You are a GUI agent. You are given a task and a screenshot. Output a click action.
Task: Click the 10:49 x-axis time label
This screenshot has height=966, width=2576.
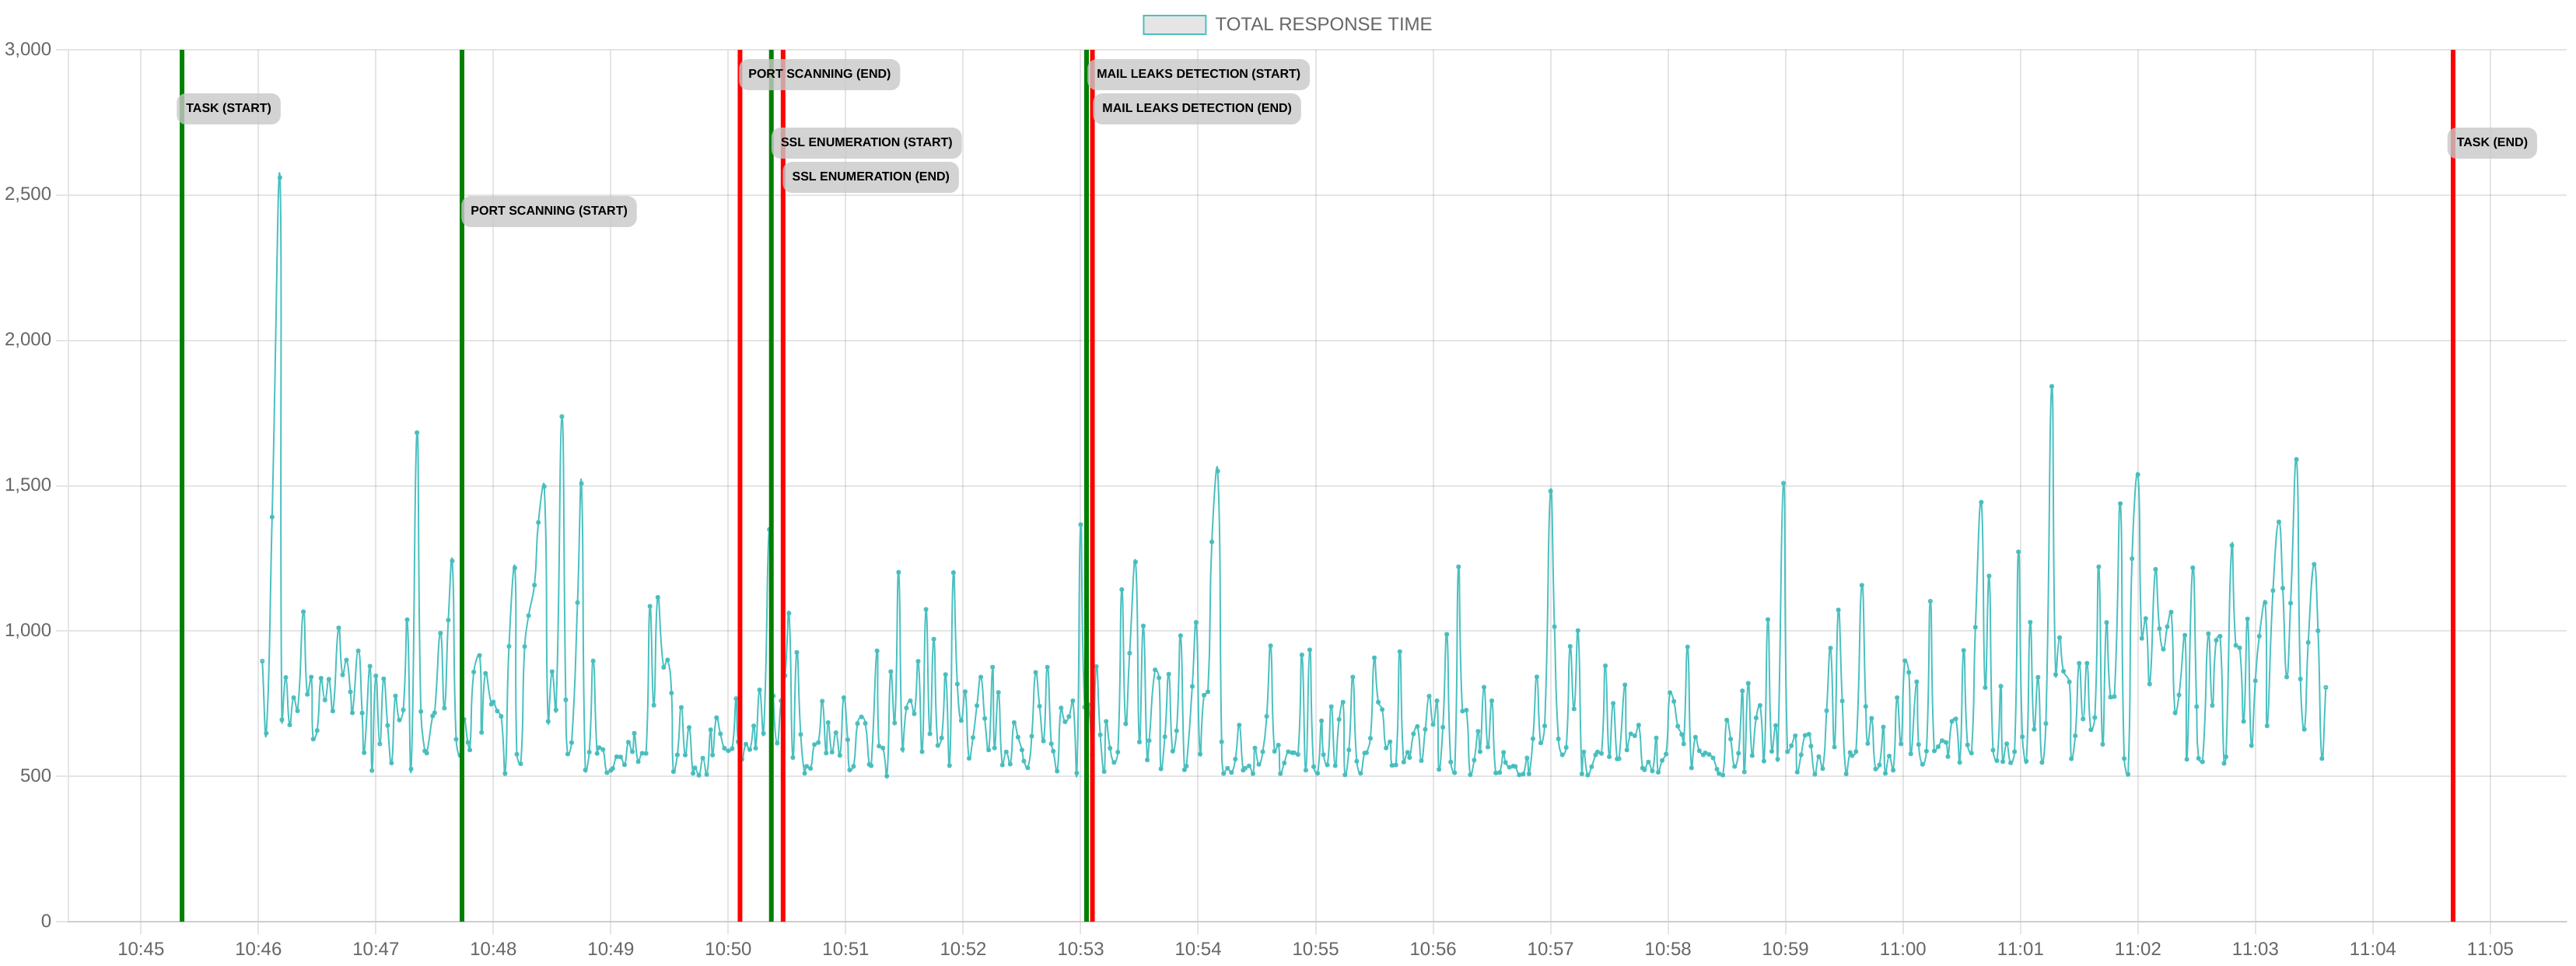611,949
